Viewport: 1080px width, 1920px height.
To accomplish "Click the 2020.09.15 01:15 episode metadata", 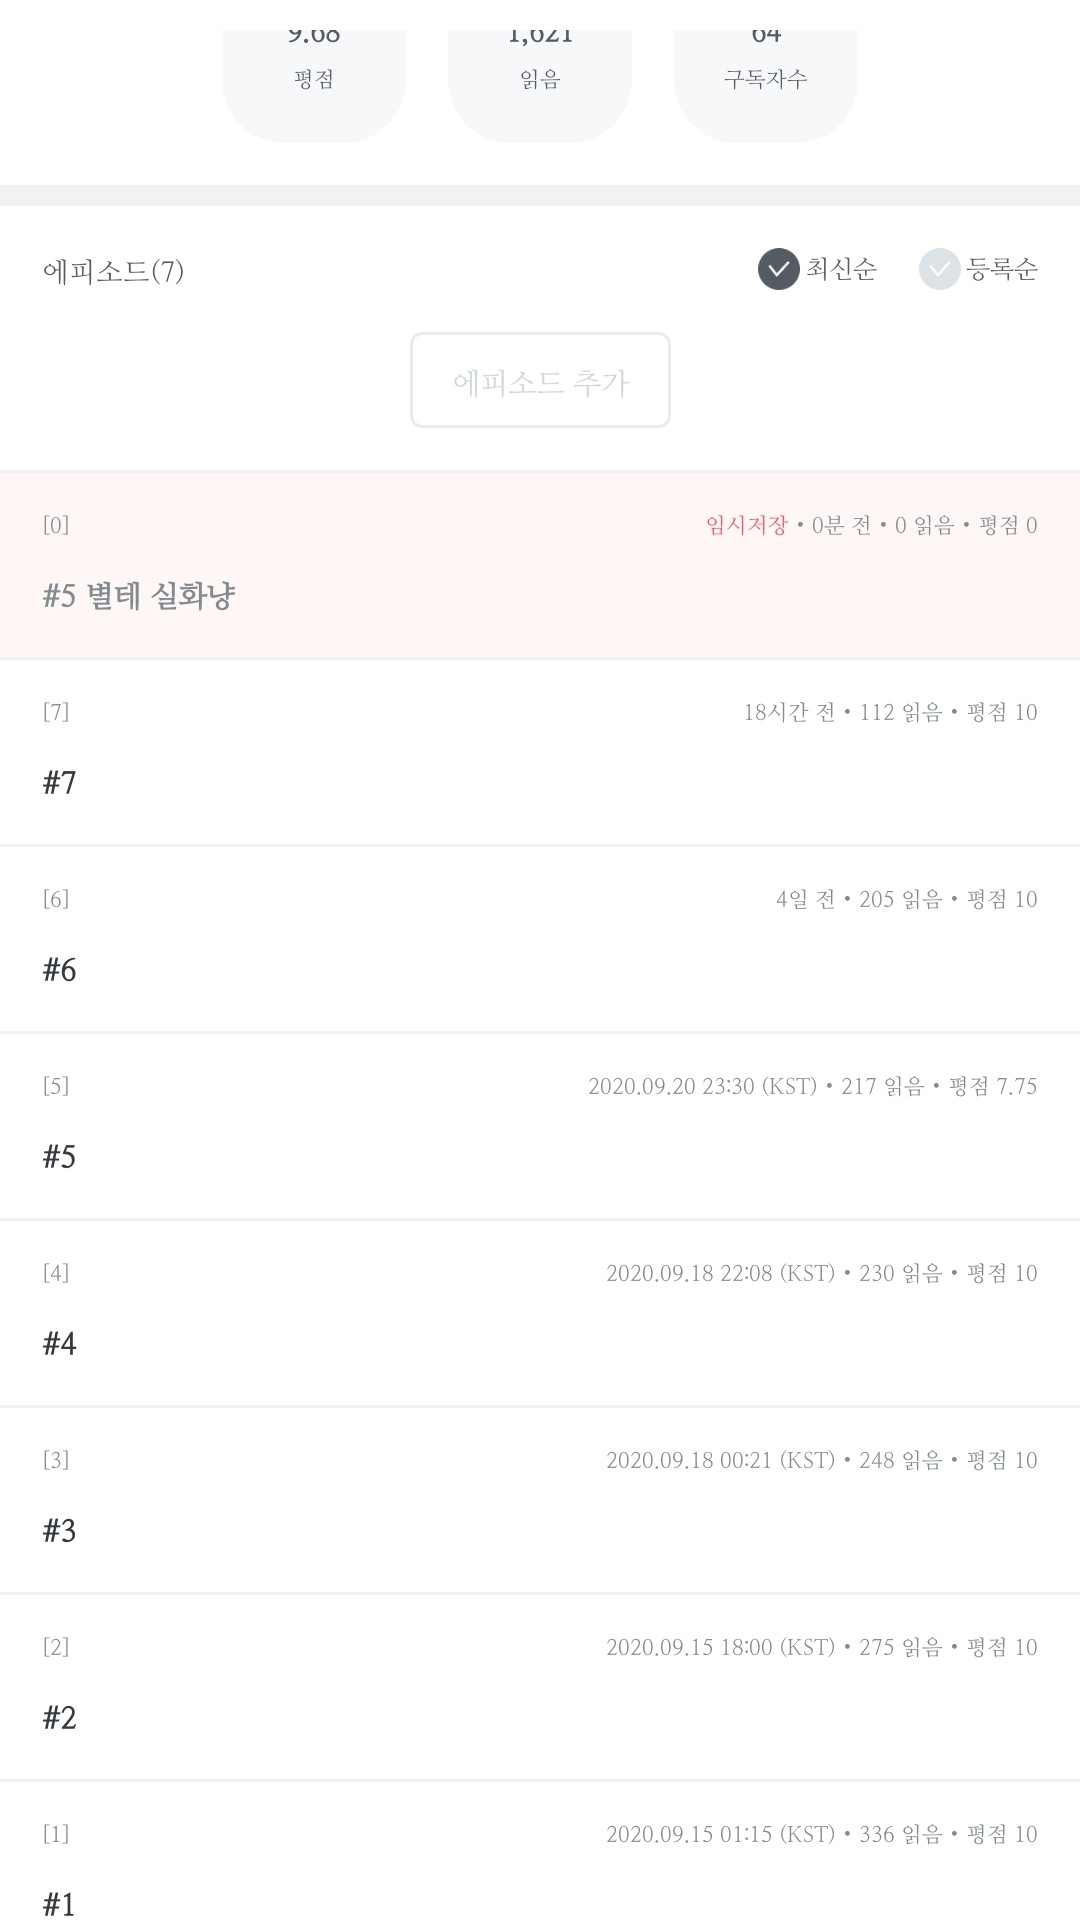I will coord(720,1834).
